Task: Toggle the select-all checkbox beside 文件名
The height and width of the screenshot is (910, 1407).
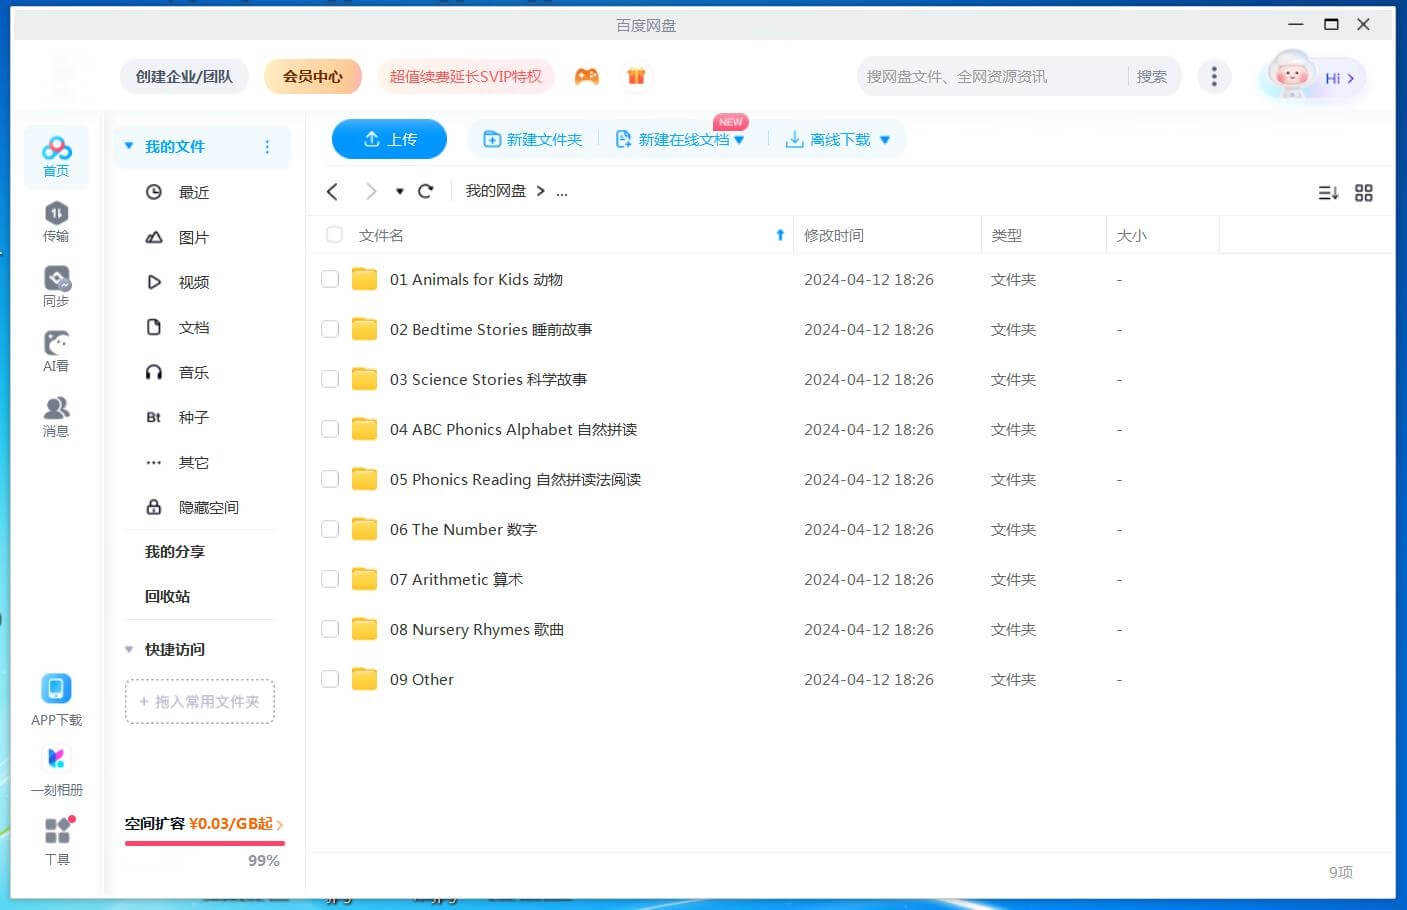Action: [x=334, y=235]
